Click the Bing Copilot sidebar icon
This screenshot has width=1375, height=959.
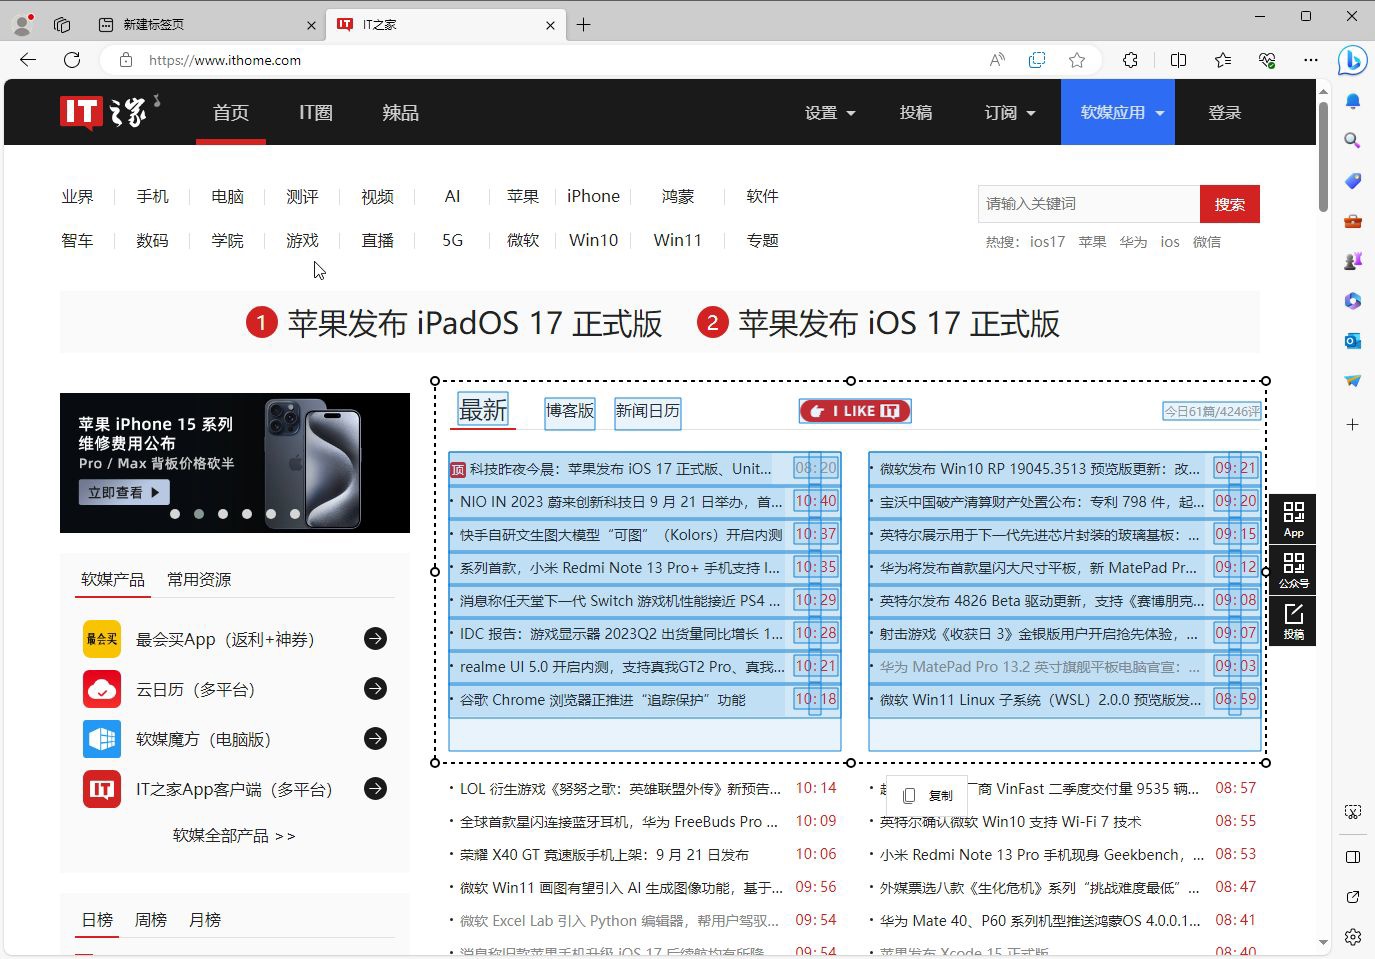(x=1352, y=60)
